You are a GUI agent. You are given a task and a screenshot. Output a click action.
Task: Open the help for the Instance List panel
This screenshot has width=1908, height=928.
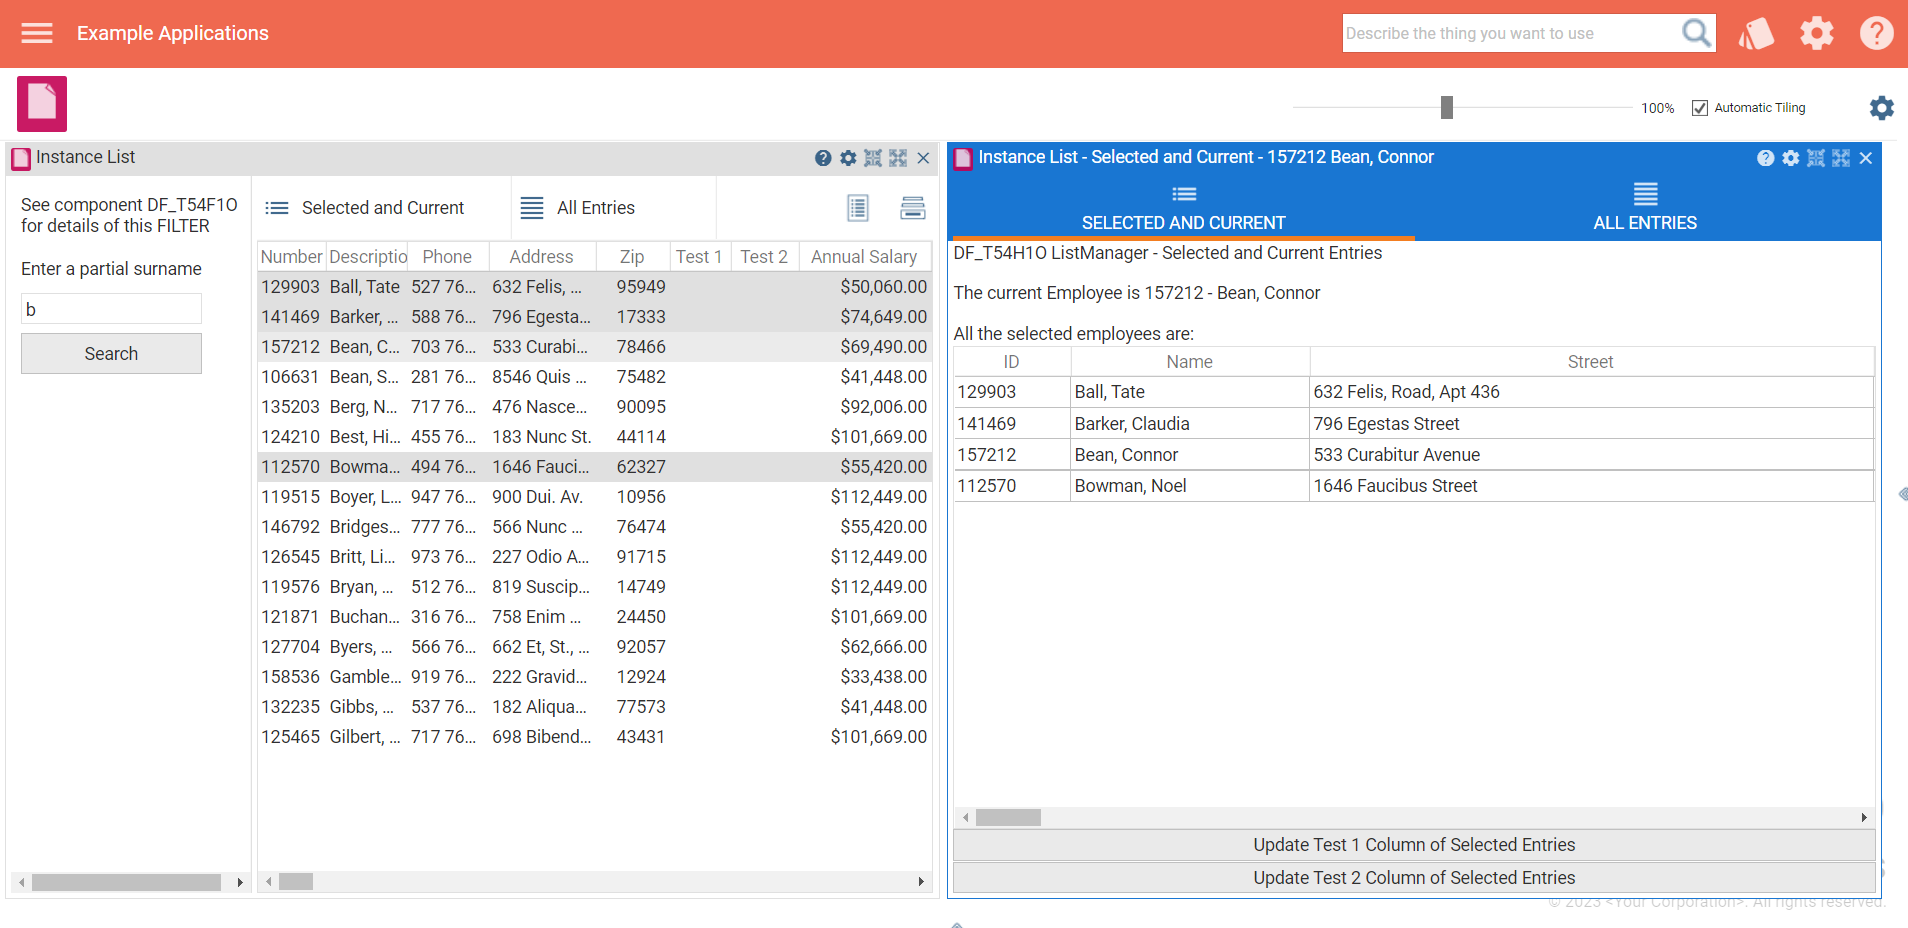coord(823,158)
